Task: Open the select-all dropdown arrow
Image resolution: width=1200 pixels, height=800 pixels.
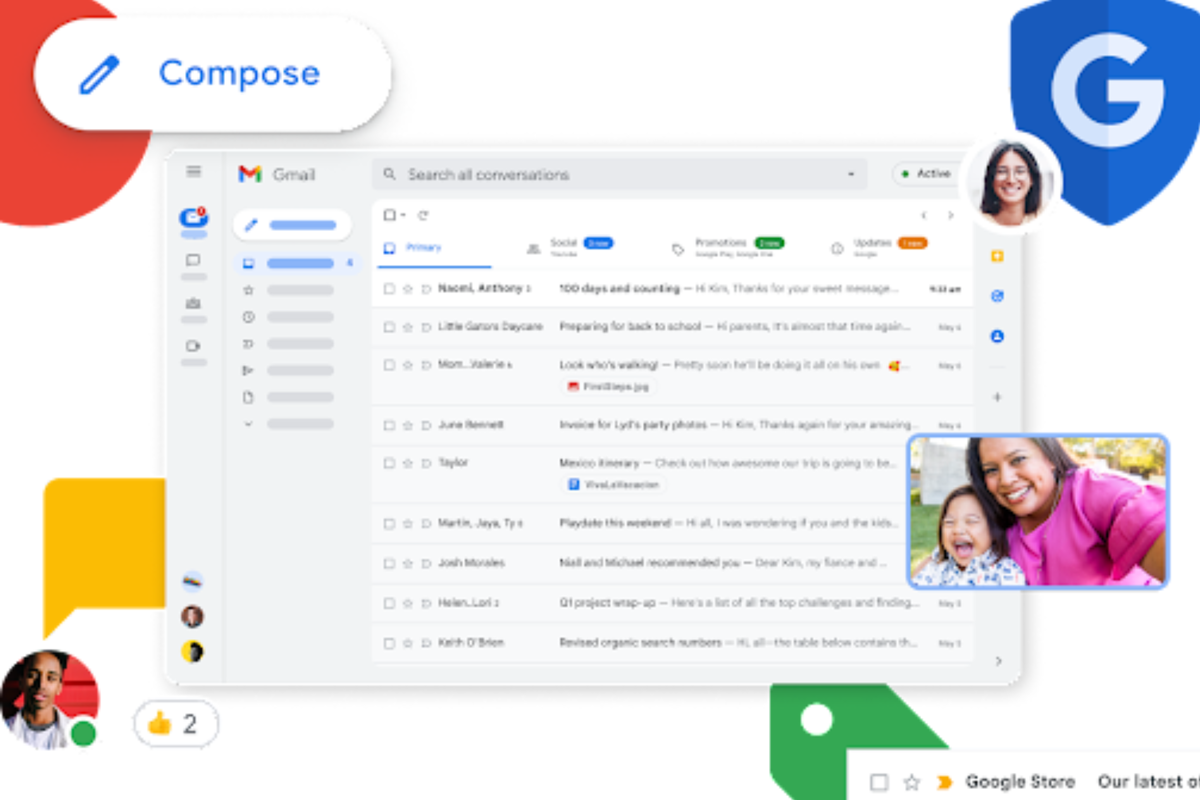Action: (x=403, y=215)
